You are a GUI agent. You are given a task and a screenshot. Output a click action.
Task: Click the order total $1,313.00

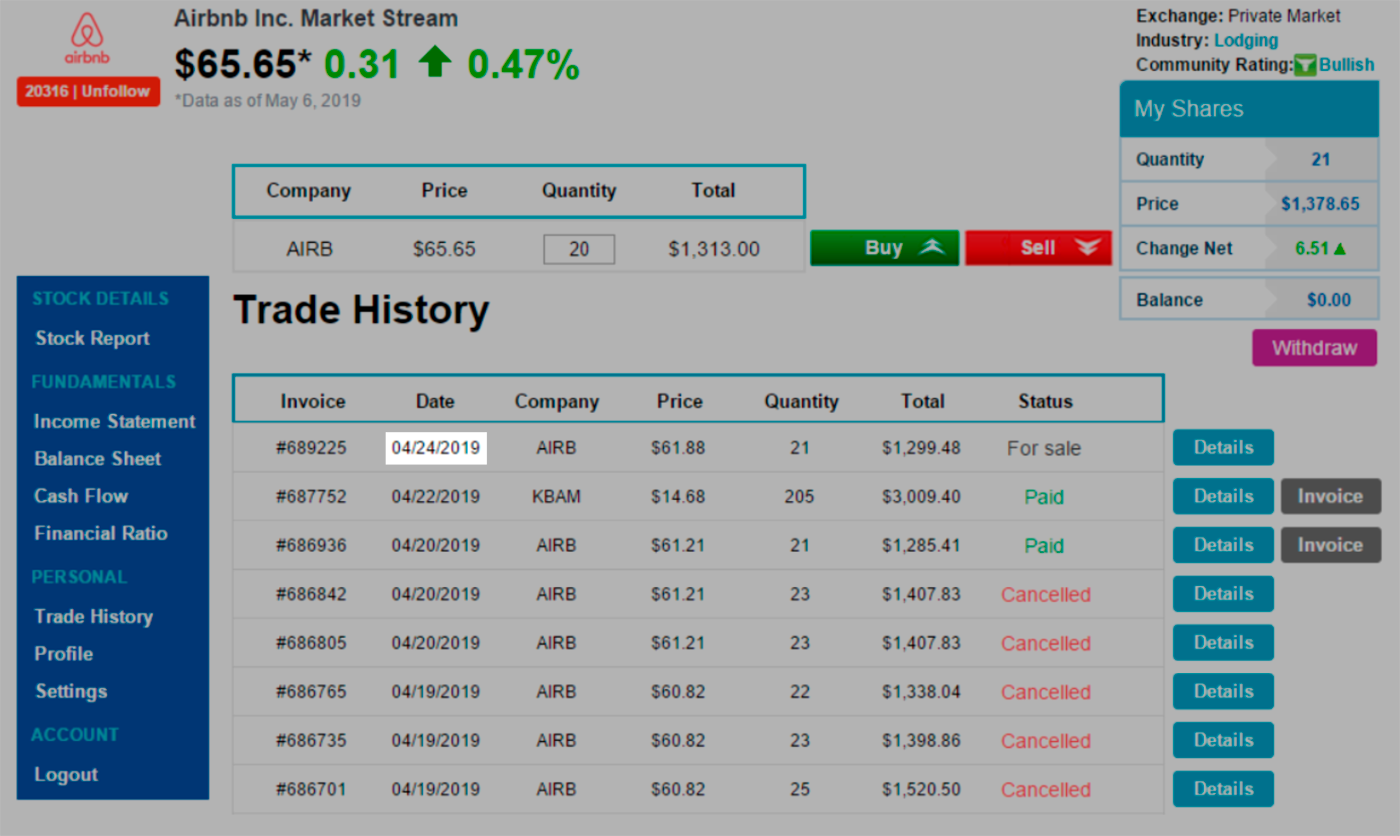714,250
